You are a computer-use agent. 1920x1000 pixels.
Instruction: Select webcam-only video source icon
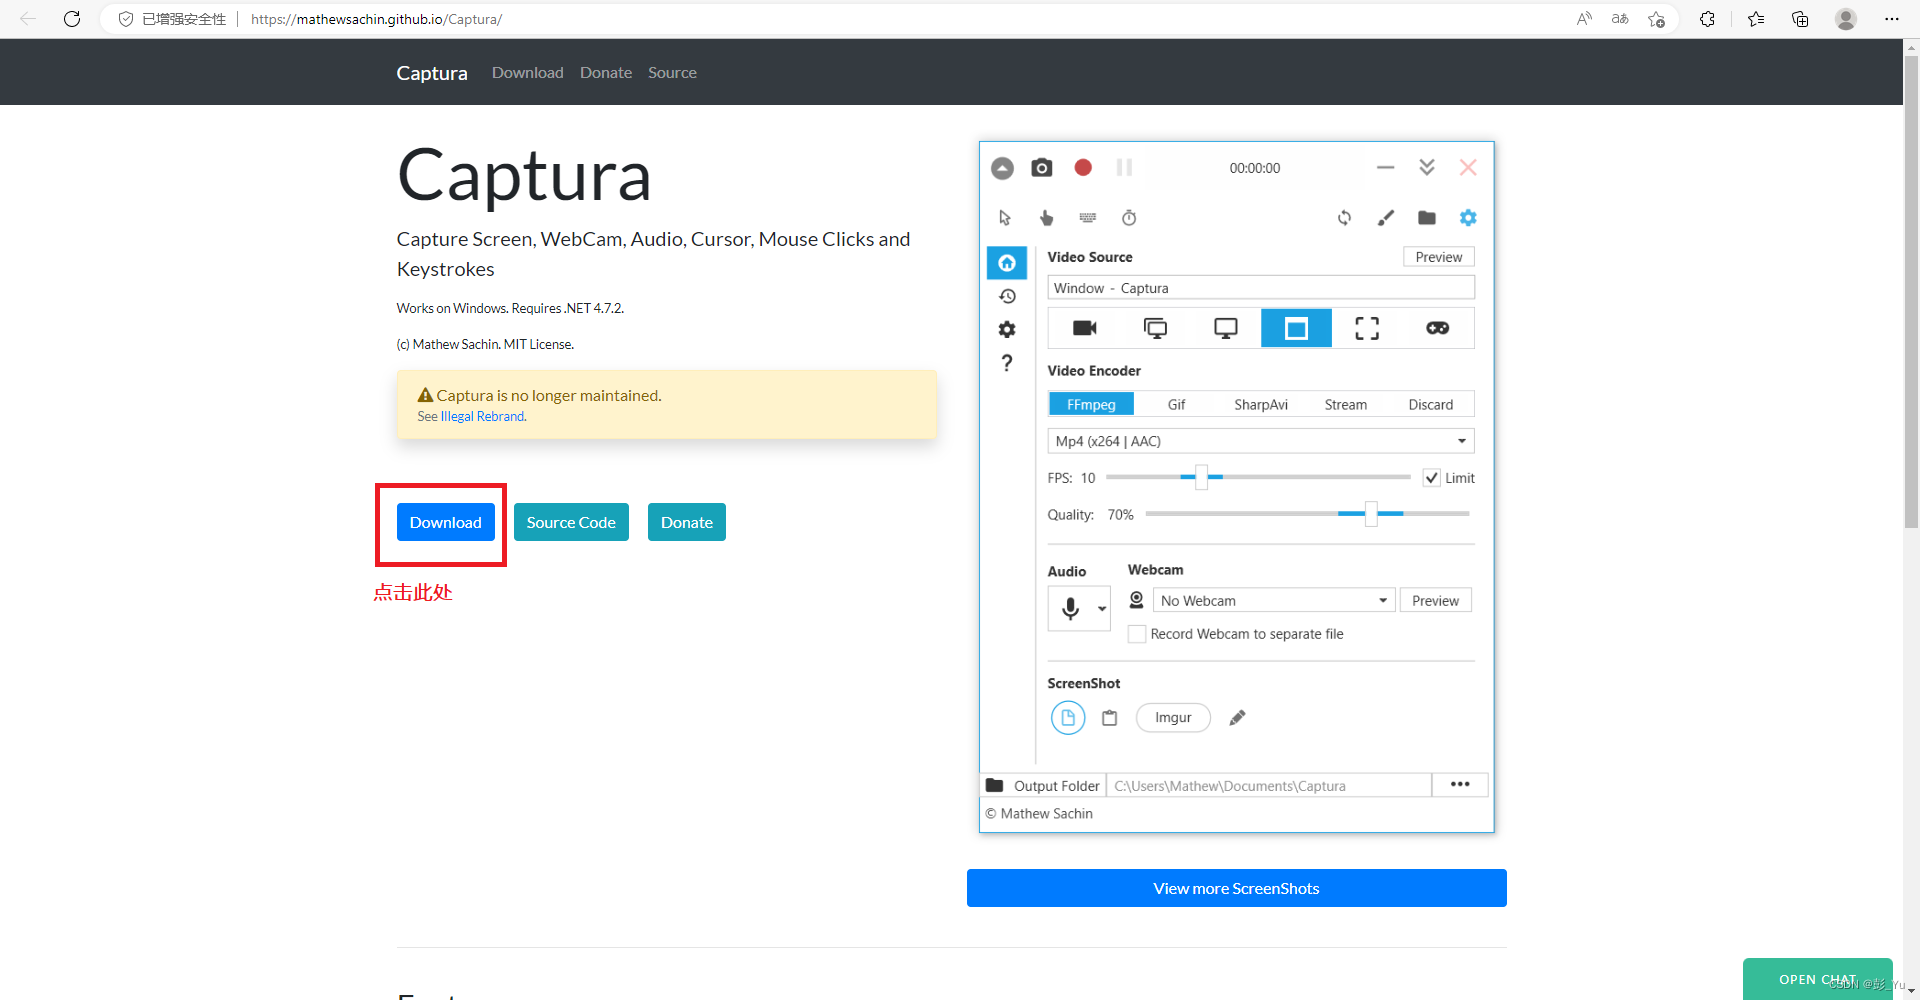click(1085, 328)
